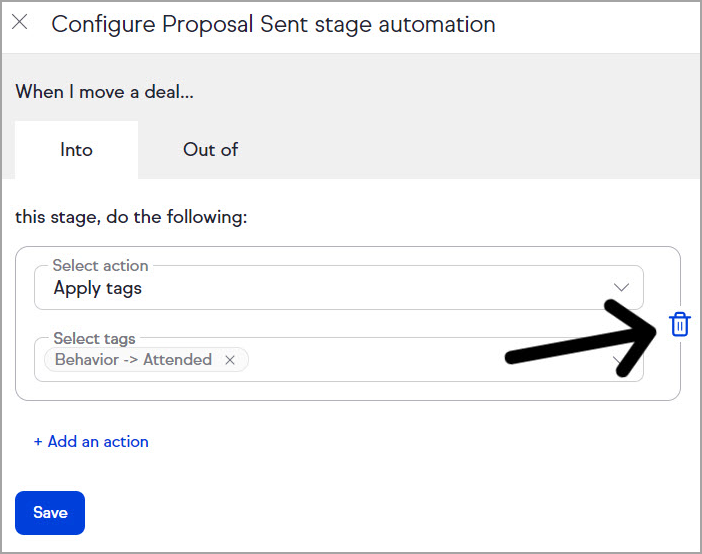Screen dimensions: 702x554
Task: Click the "When I move a deal..." text
Action: 104,92
